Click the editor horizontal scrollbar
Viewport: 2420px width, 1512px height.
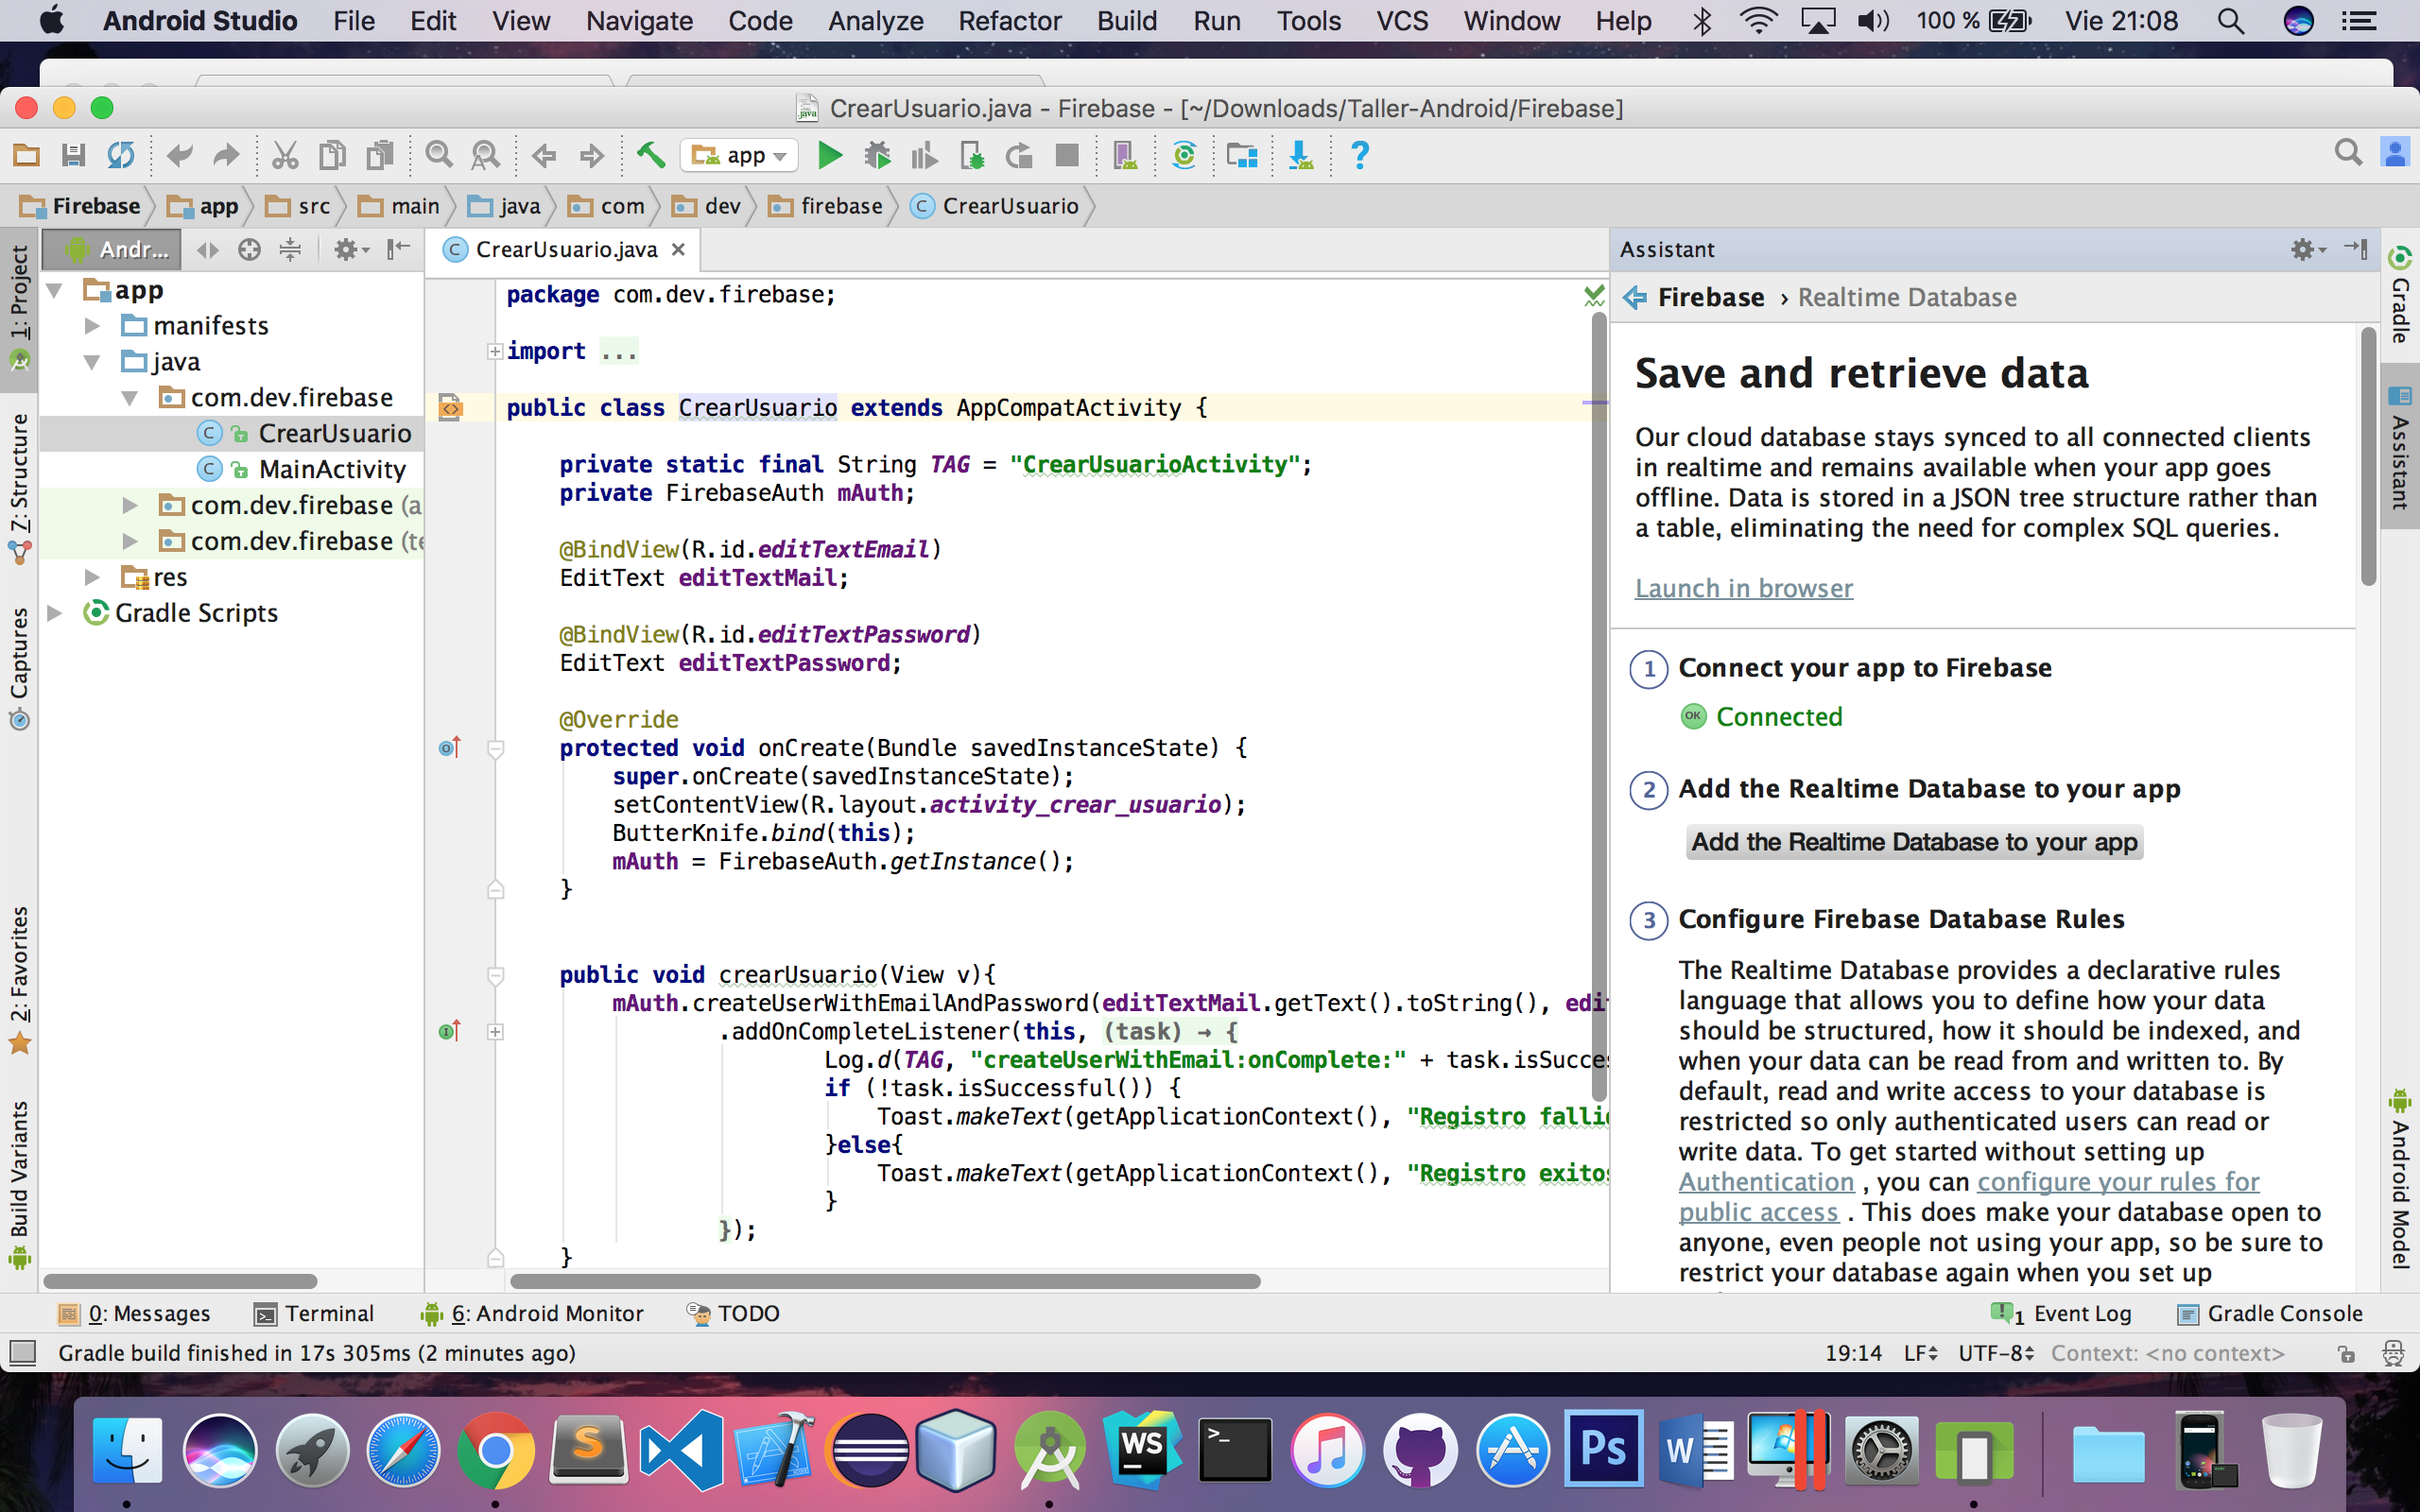(x=884, y=1281)
